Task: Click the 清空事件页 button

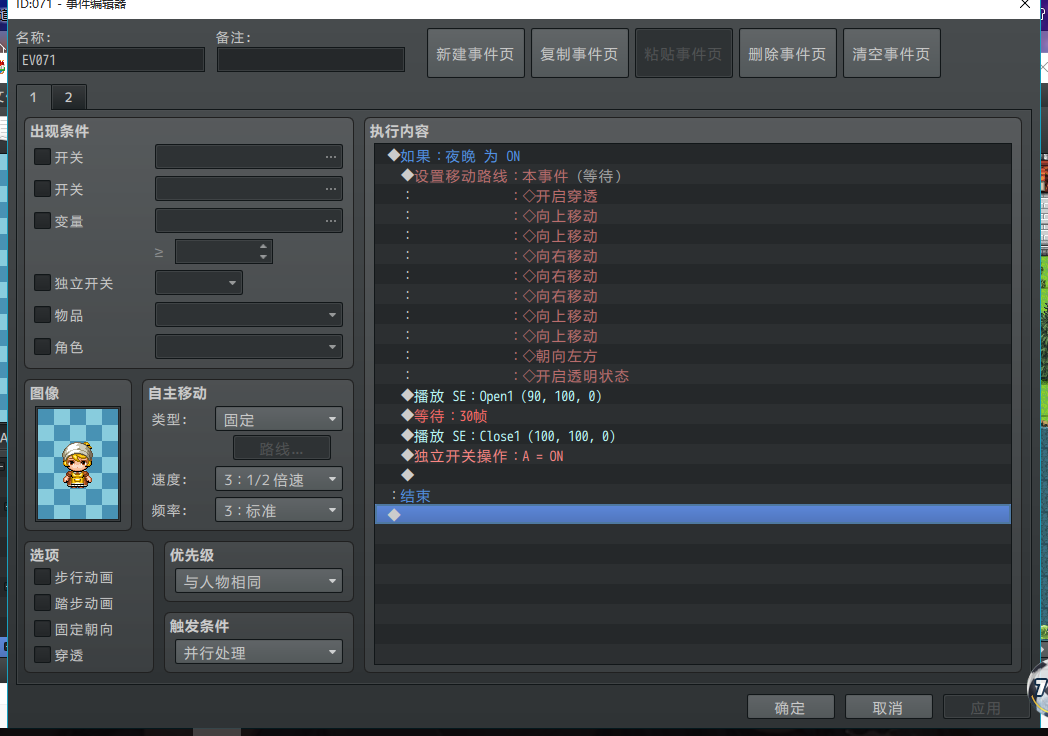Action: pos(892,53)
